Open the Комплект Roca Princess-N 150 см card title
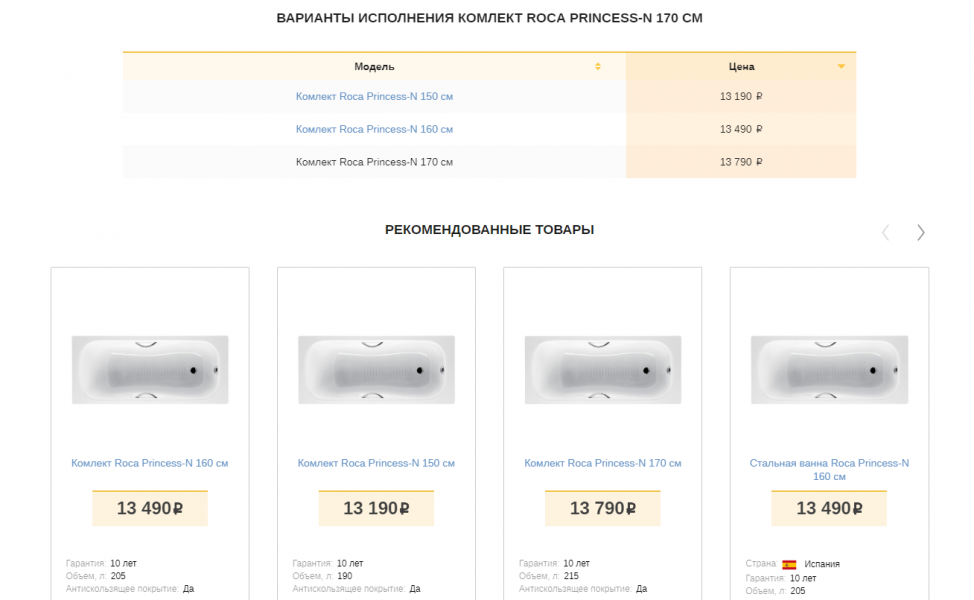 point(376,464)
